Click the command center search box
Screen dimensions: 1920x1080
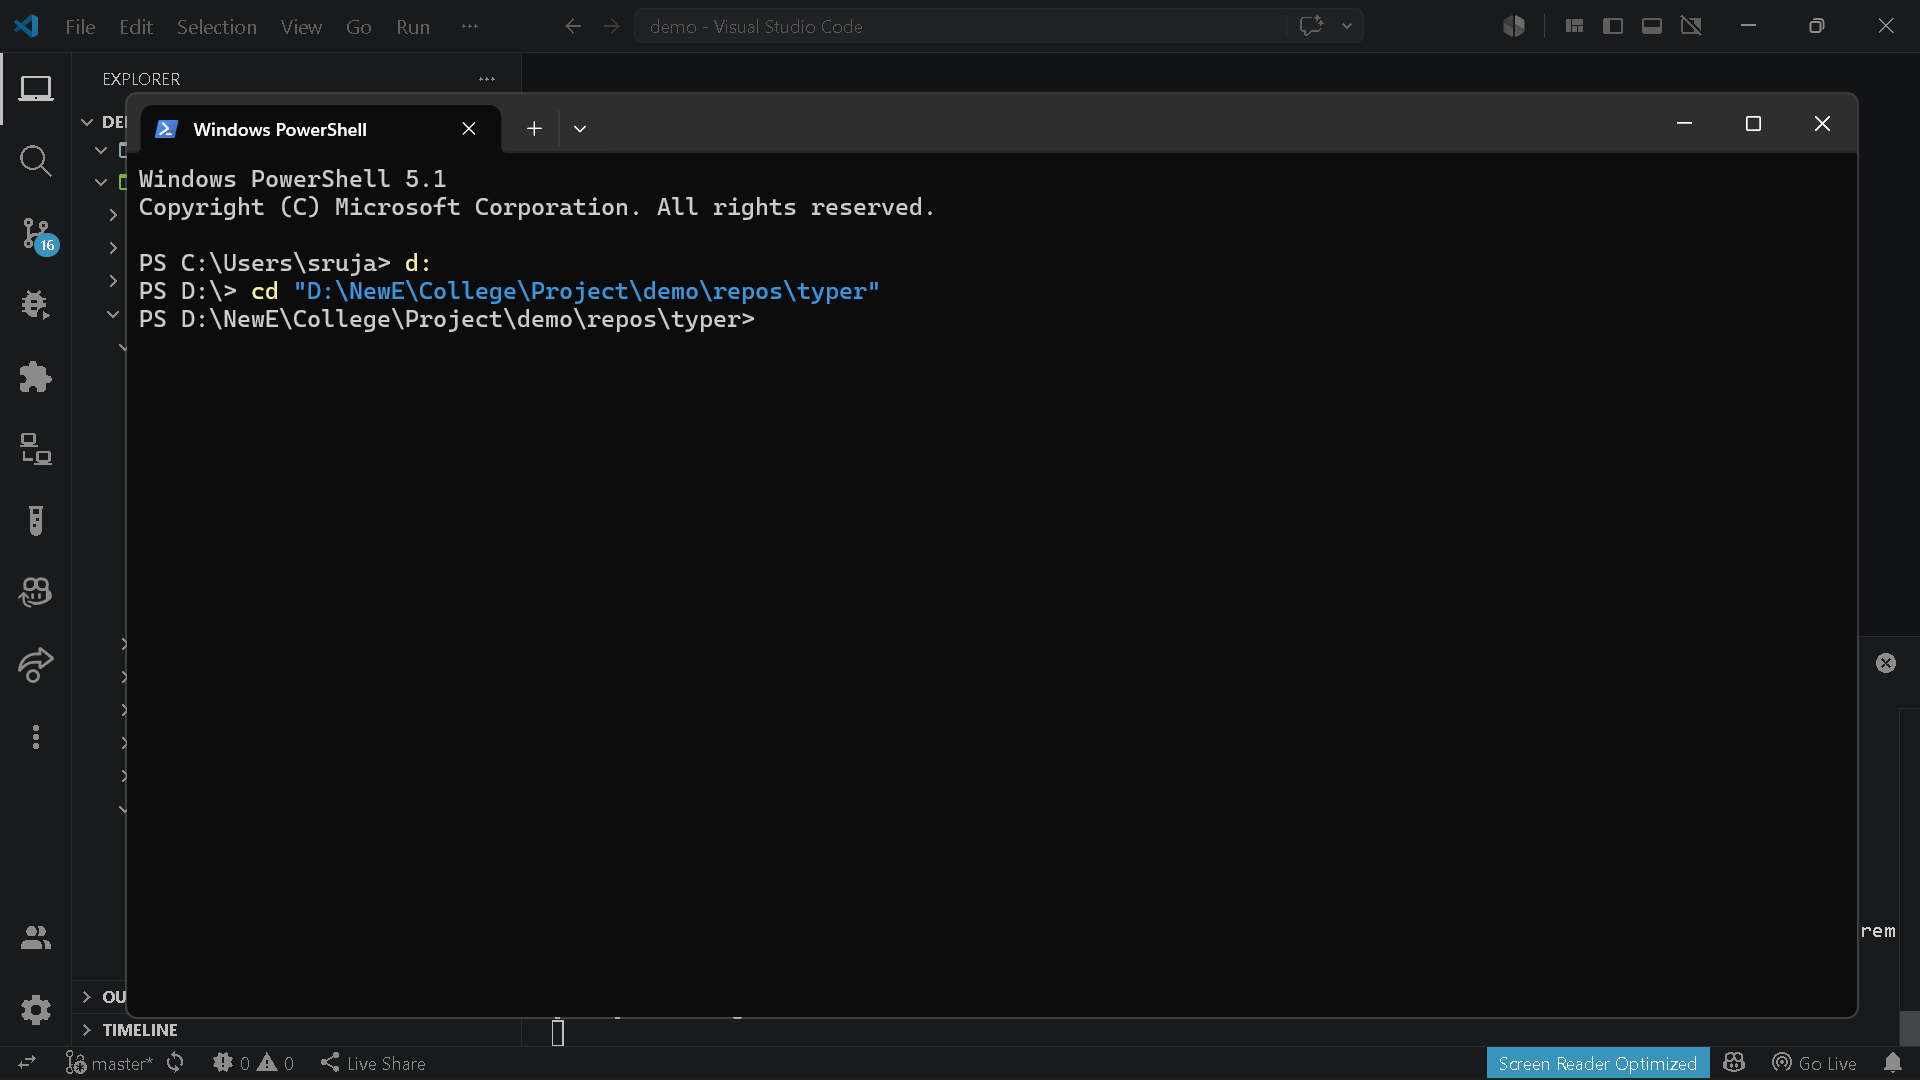960,26
